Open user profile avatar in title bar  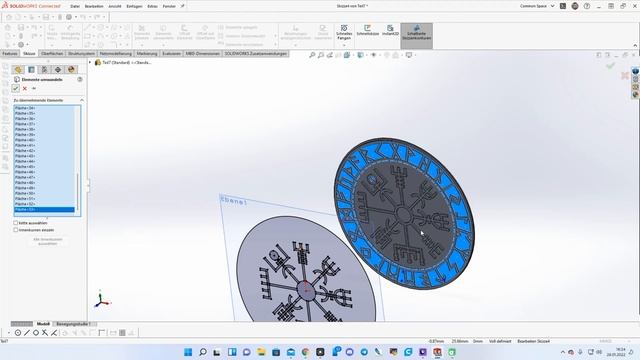tap(575, 6)
